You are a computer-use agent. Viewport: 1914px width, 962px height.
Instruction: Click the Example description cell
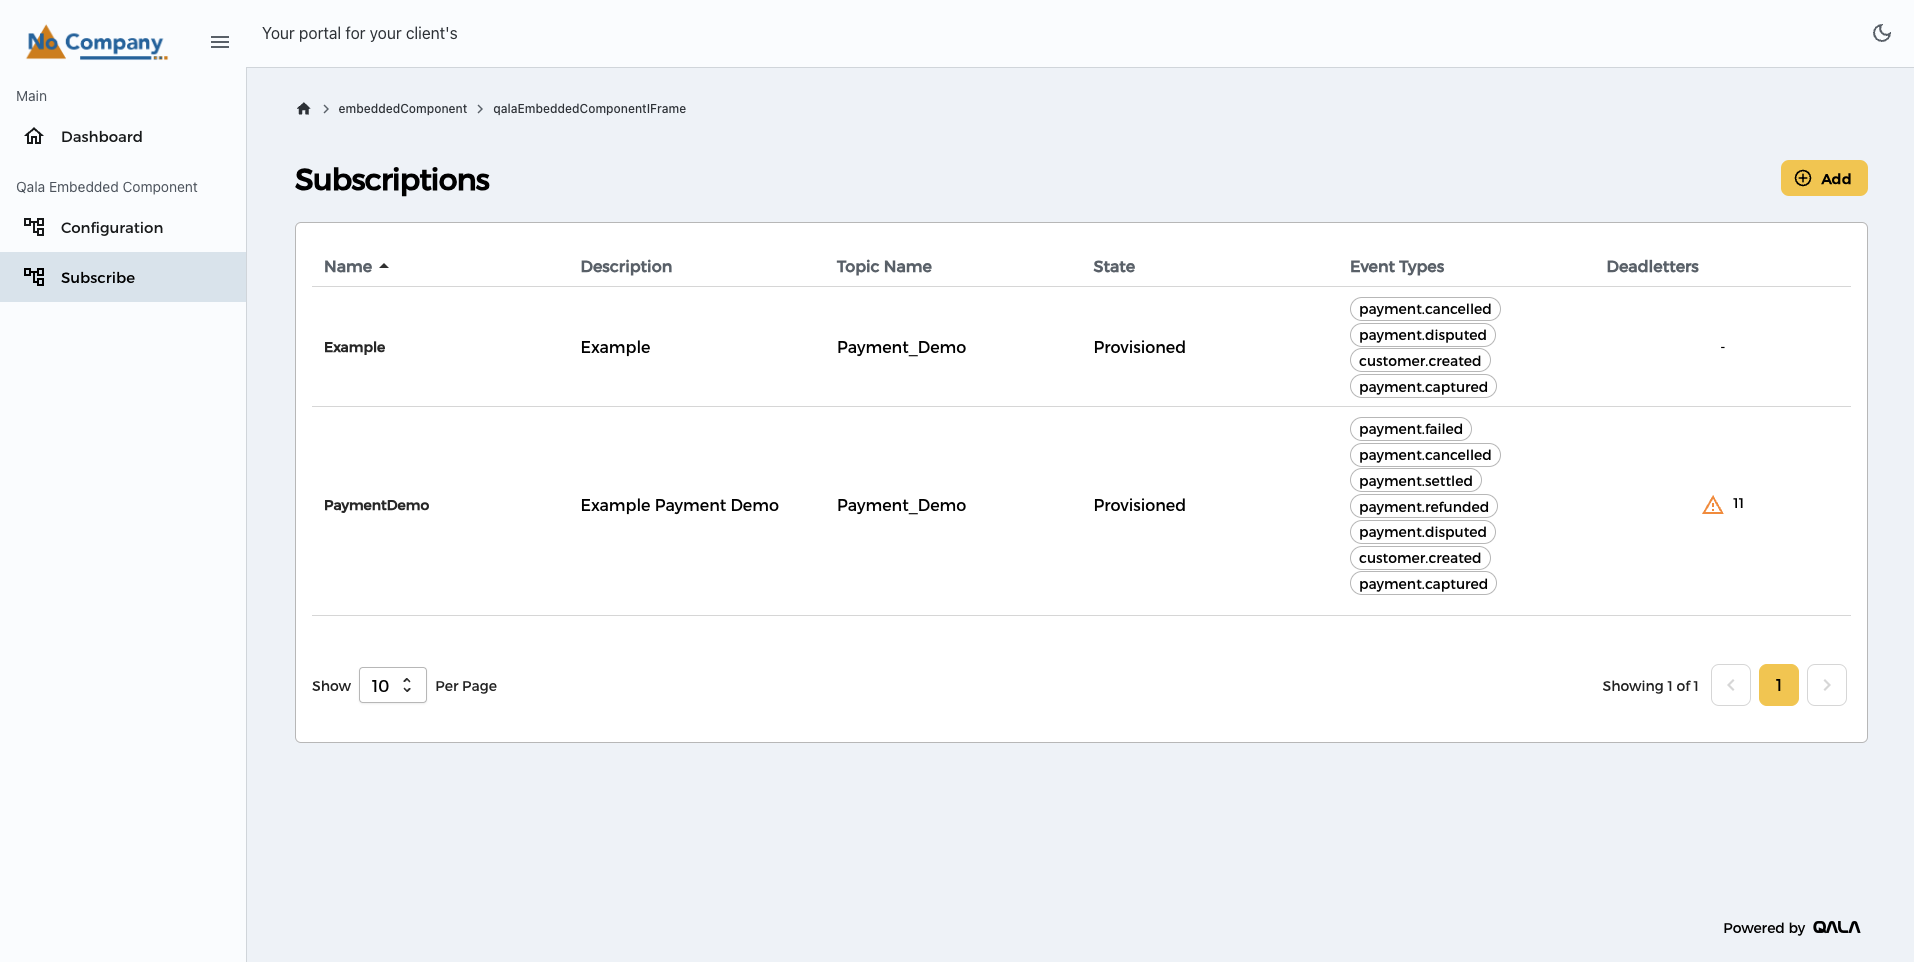click(x=615, y=347)
